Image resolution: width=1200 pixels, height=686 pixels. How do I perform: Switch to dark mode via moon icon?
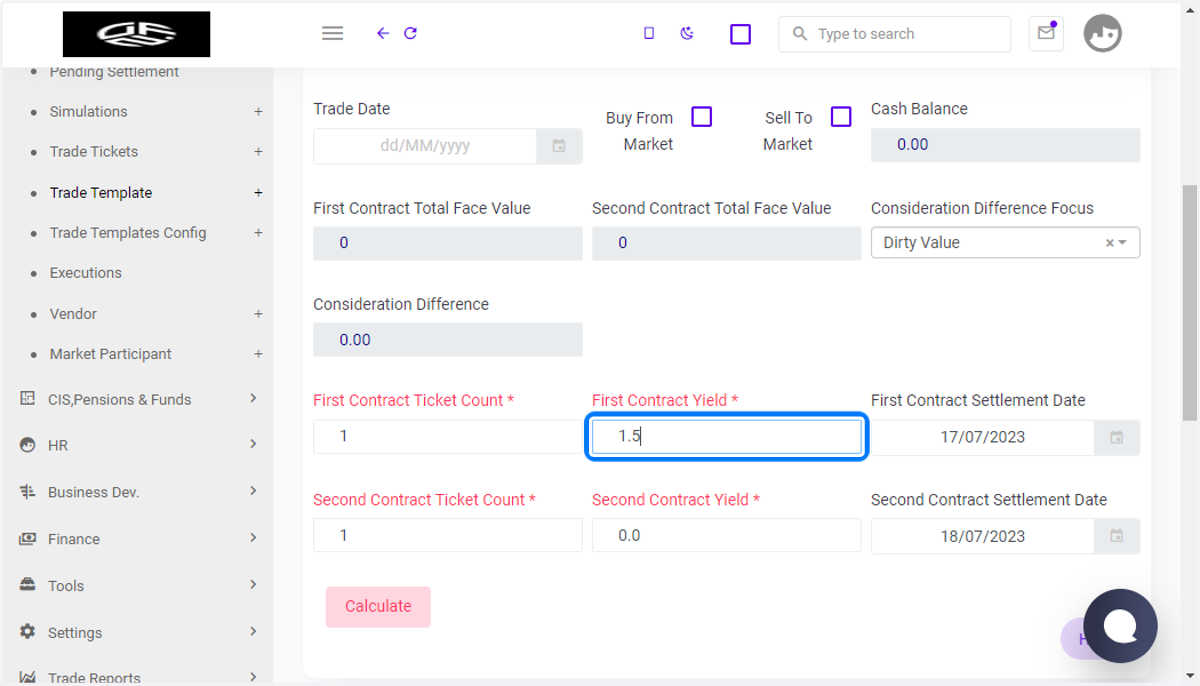[x=687, y=33]
